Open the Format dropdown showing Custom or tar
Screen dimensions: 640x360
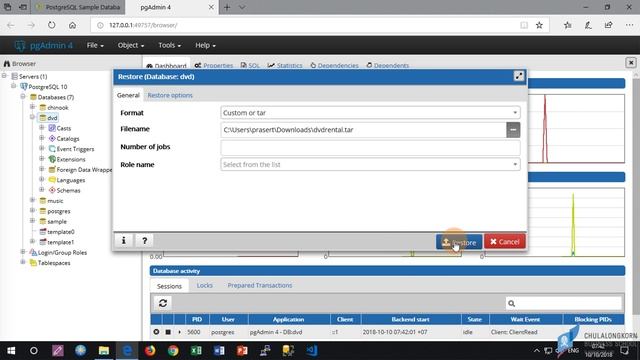pyautogui.click(x=370, y=113)
